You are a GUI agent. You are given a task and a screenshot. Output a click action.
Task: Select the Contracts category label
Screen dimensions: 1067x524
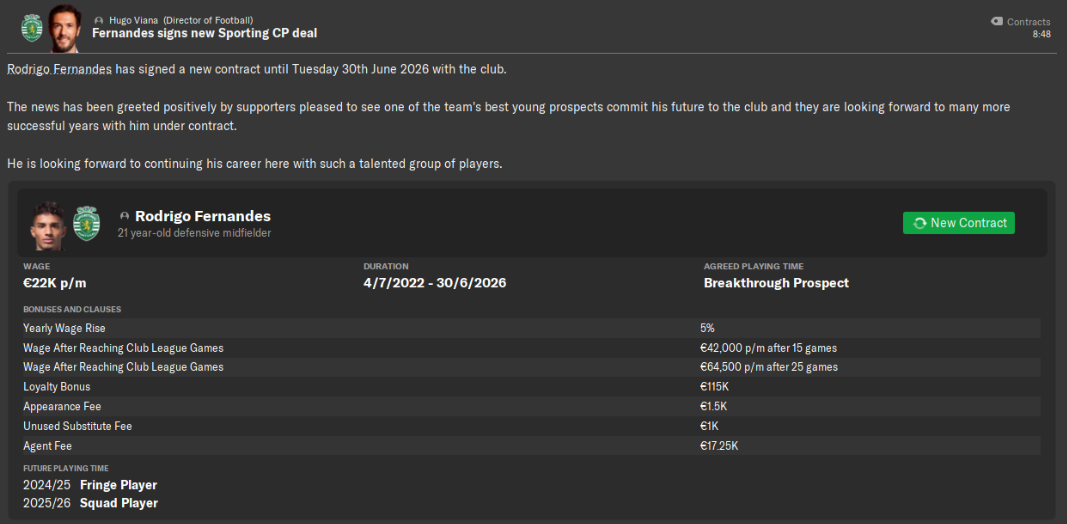(1028, 22)
